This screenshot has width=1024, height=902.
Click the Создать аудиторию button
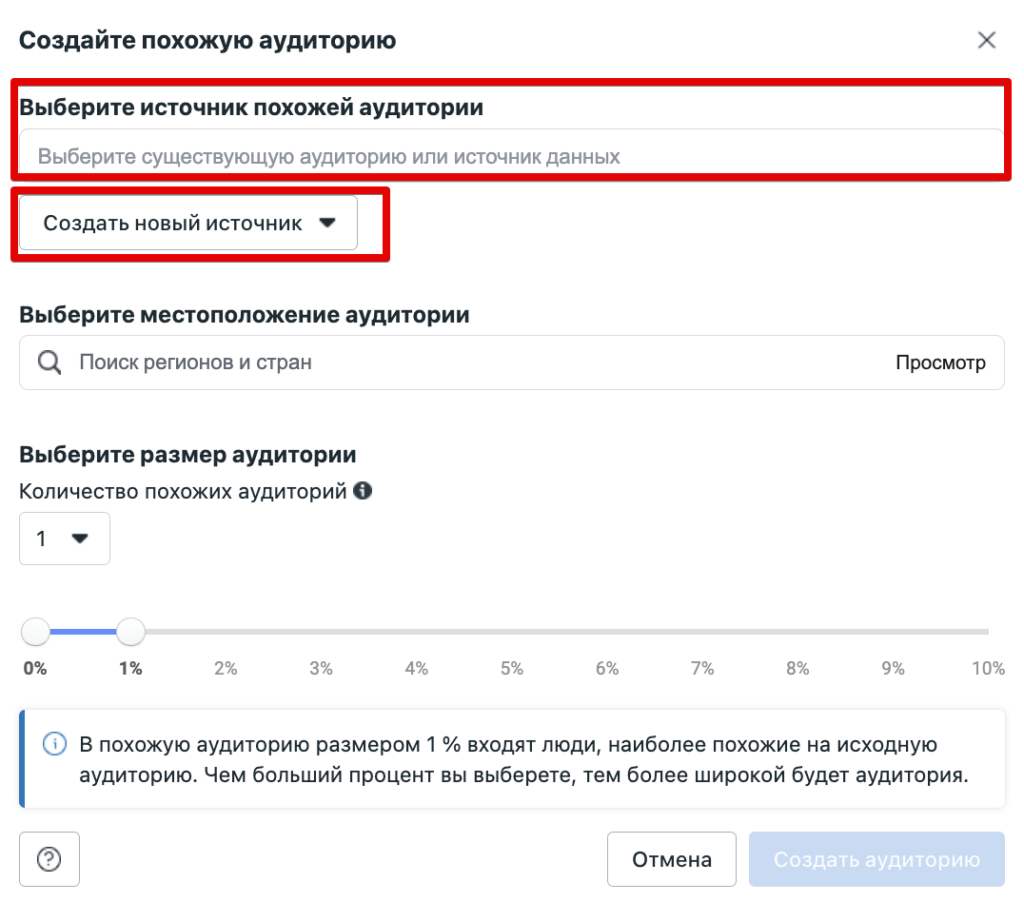pos(876,859)
